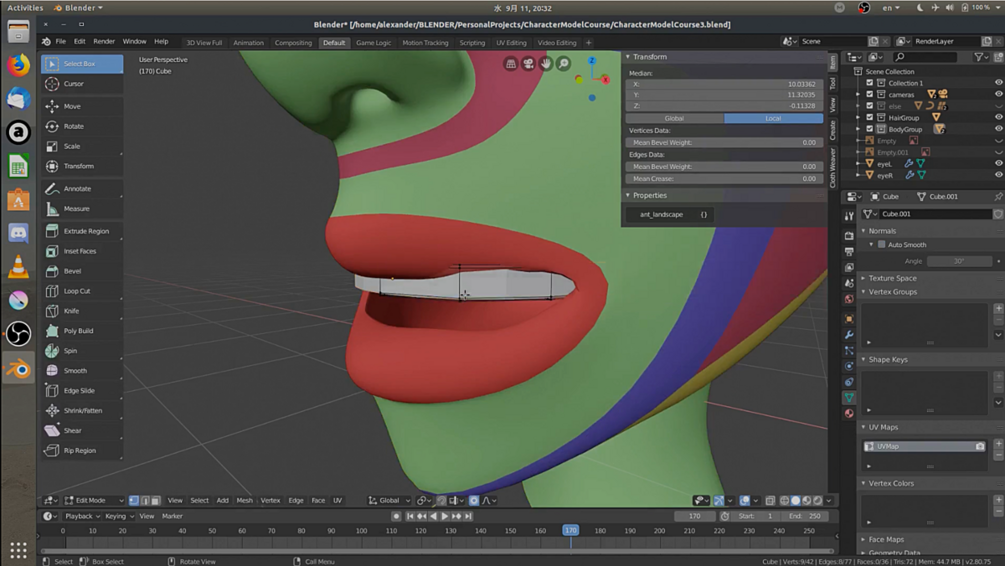Screen dimensions: 1005x566
Task: Collapse the Properties panel section
Action: (x=627, y=195)
